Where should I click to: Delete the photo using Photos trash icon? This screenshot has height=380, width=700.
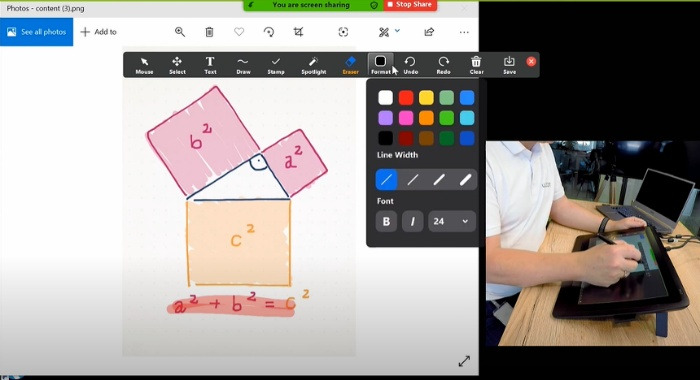pyautogui.click(x=209, y=32)
